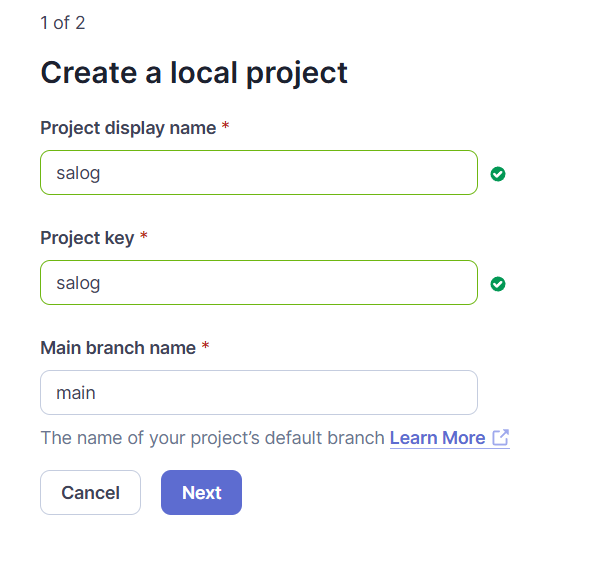Click red asterisk next to Project display name
593x566 pixels.
tap(225, 126)
